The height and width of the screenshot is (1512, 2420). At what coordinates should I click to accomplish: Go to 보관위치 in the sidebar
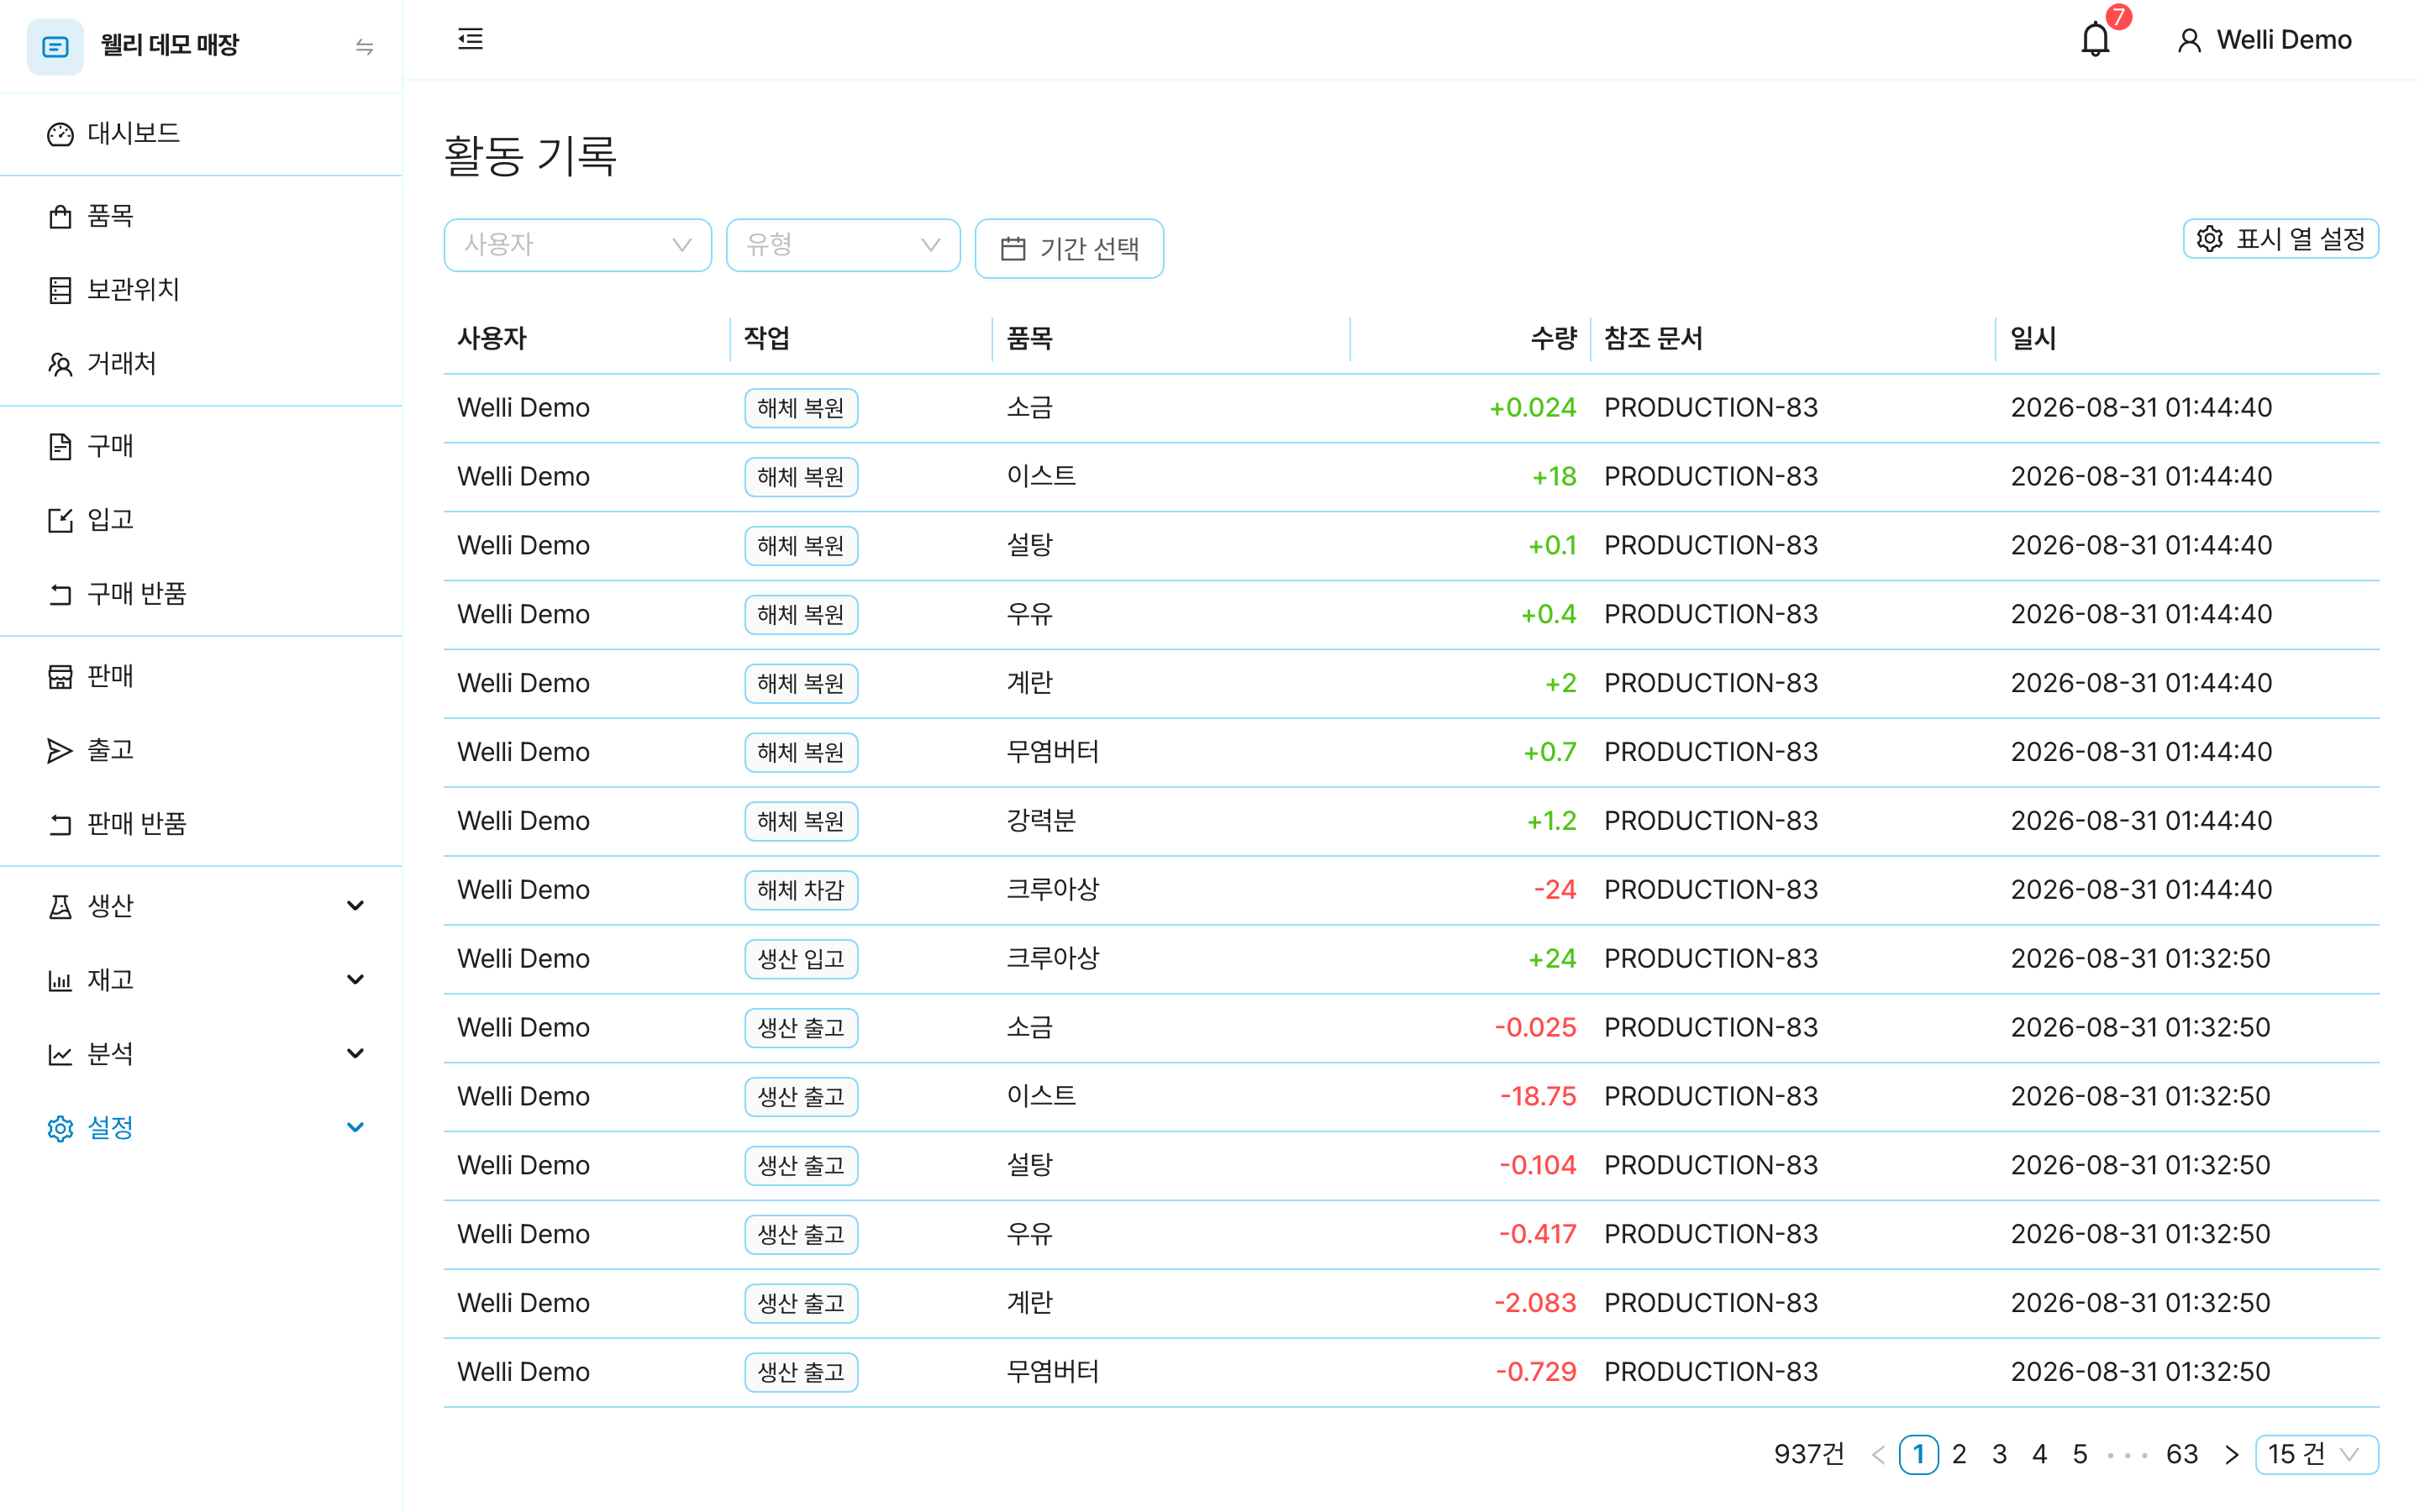pos(201,289)
